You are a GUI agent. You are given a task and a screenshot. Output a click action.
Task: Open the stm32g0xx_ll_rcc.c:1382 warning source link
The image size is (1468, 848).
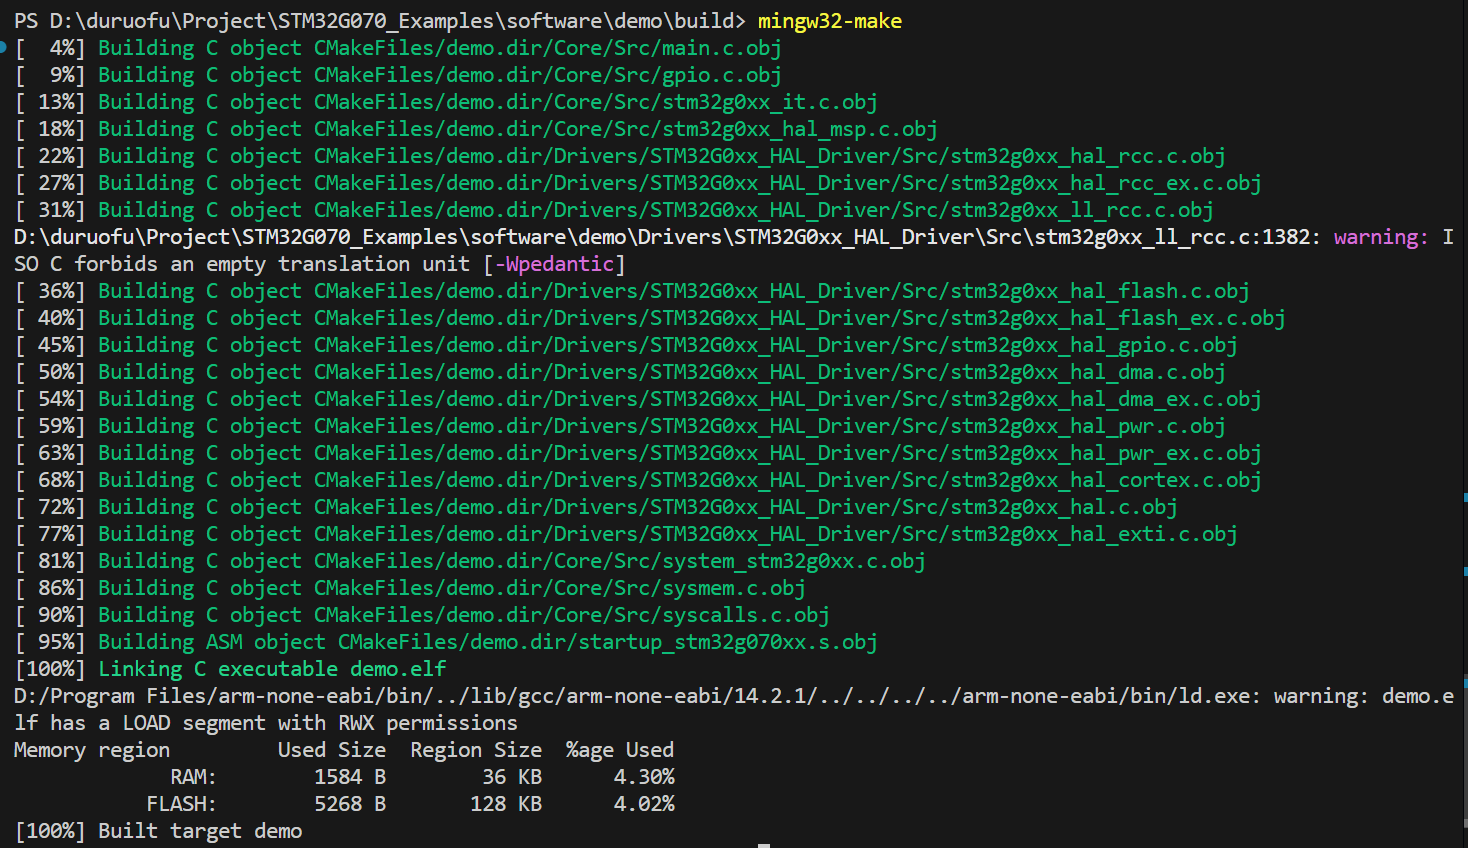[661, 237]
